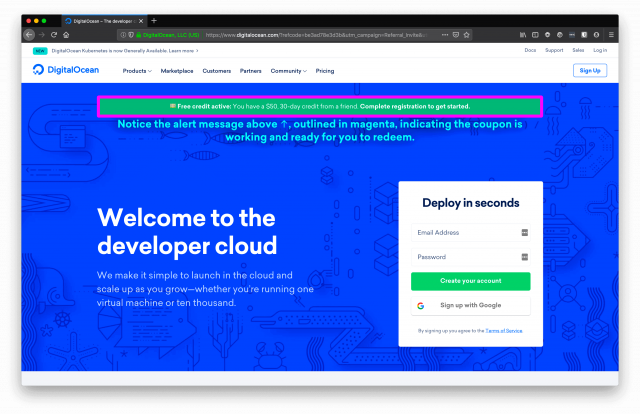The width and height of the screenshot is (640, 414).
Task: Click the password manager icon in Password field
Action: point(524,257)
